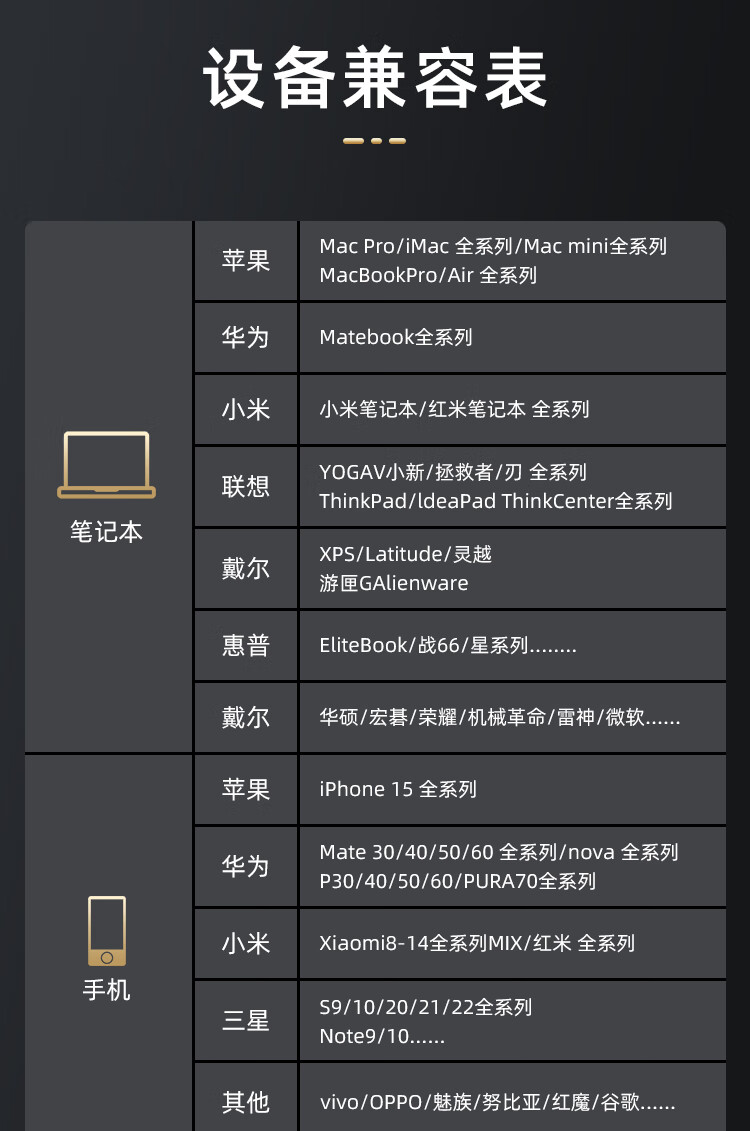
Task: Click the Matebook全系列 text
Action: pos(396,337)
